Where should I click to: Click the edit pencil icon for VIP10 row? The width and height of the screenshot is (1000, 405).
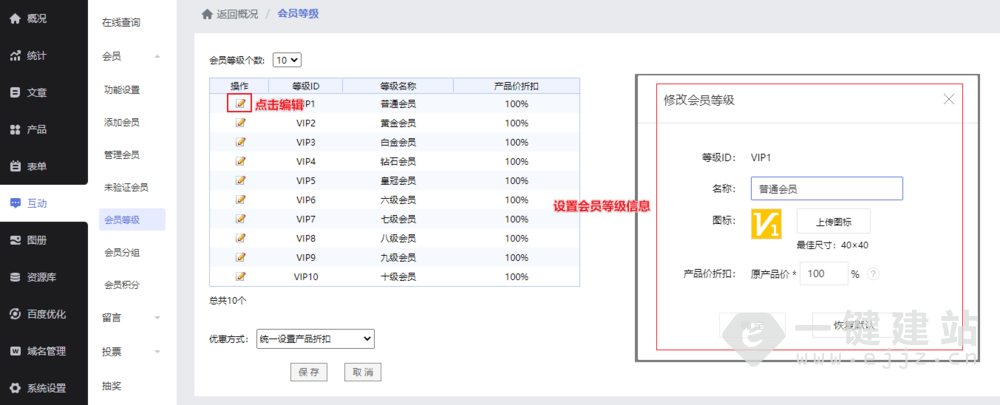[240, 276]
